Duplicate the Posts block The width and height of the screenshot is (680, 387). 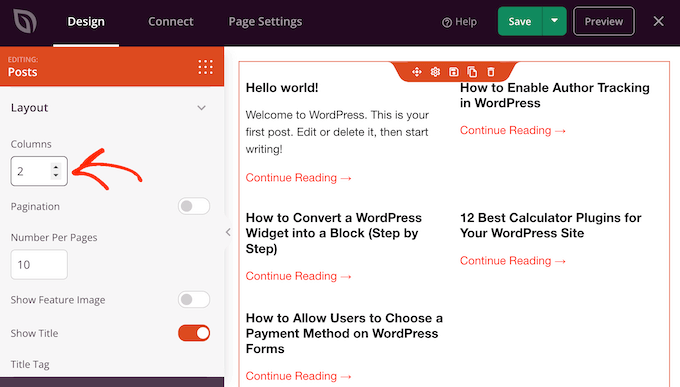[x=472, y=72]
